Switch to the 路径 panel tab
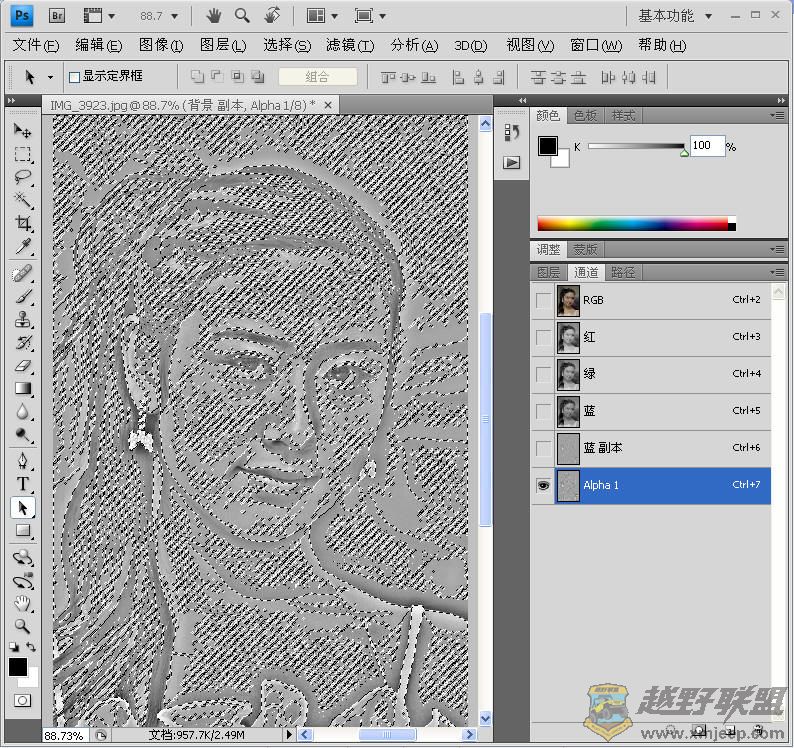The width and height of the screenshot is (794, 748). click(623, 272)
